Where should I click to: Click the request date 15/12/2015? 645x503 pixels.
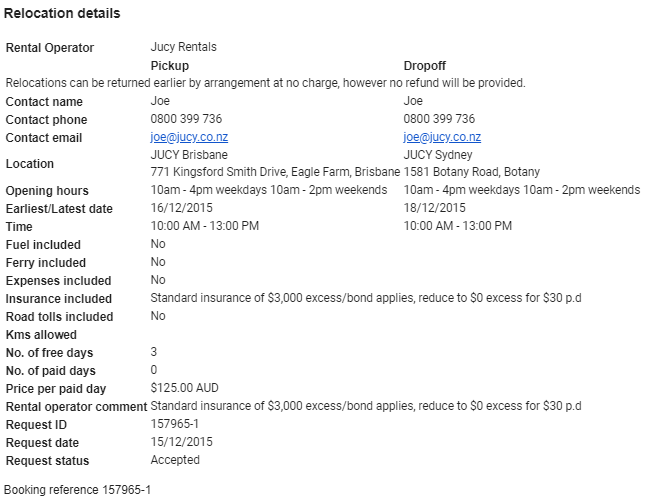click(181, 442)
